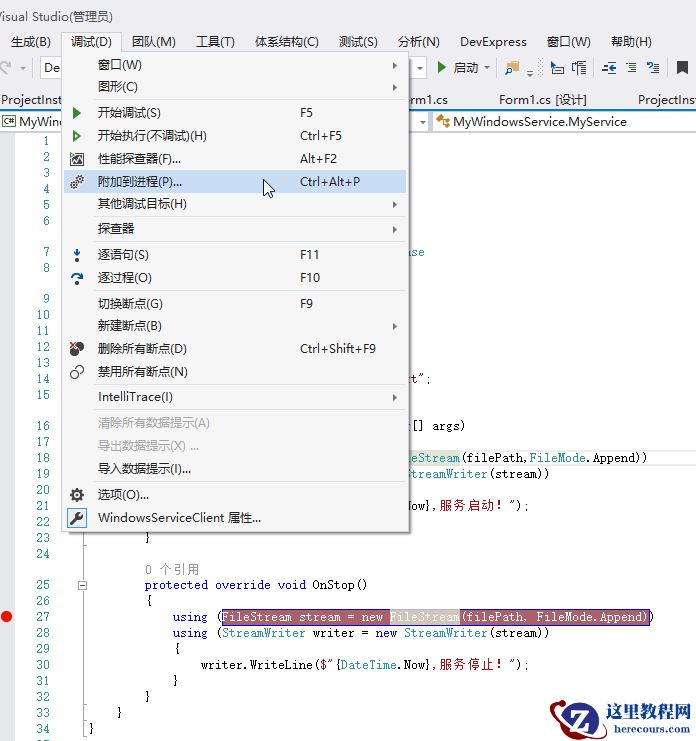Screen dimensions: 696x741
Task: Click the green Start Debugging arrow icon in menu
Action: coord(77,113)
